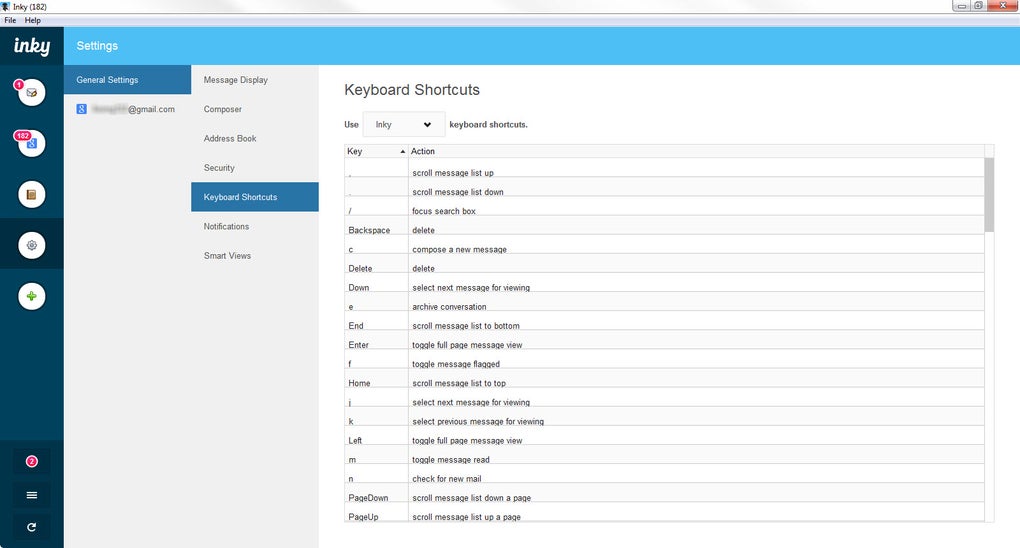
Task: Open the Gmail account icon with 182 badge
Action: [32, 144]
